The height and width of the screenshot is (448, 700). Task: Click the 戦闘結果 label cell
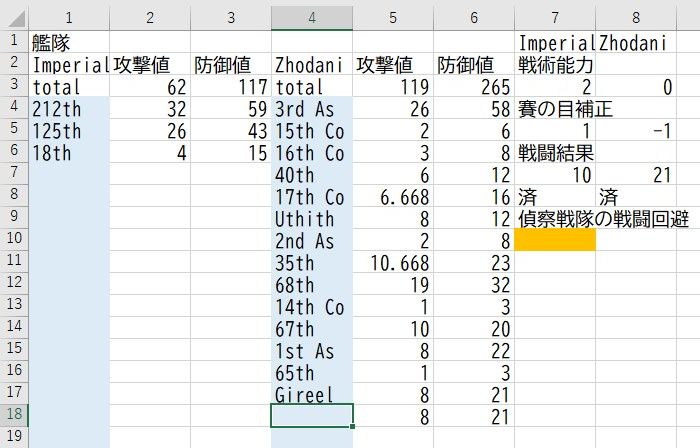555,152
